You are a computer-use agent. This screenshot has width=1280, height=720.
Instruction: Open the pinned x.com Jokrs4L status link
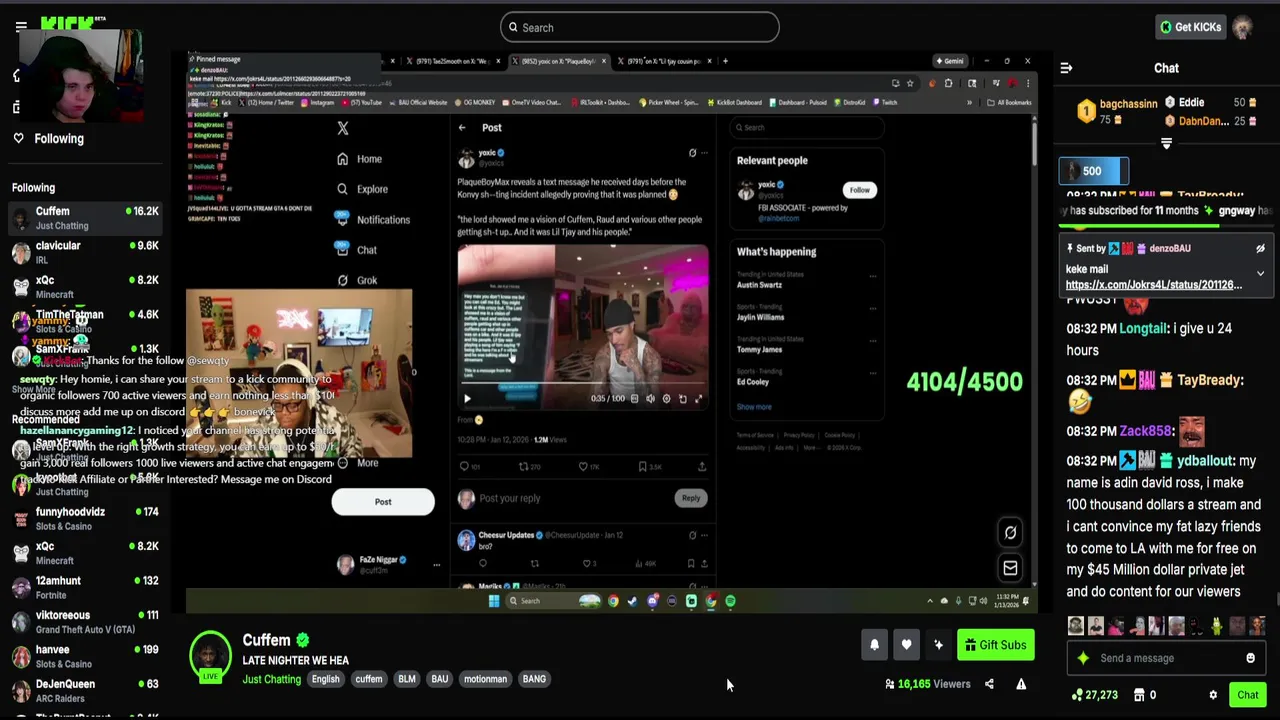click(x=1154, y=285)
